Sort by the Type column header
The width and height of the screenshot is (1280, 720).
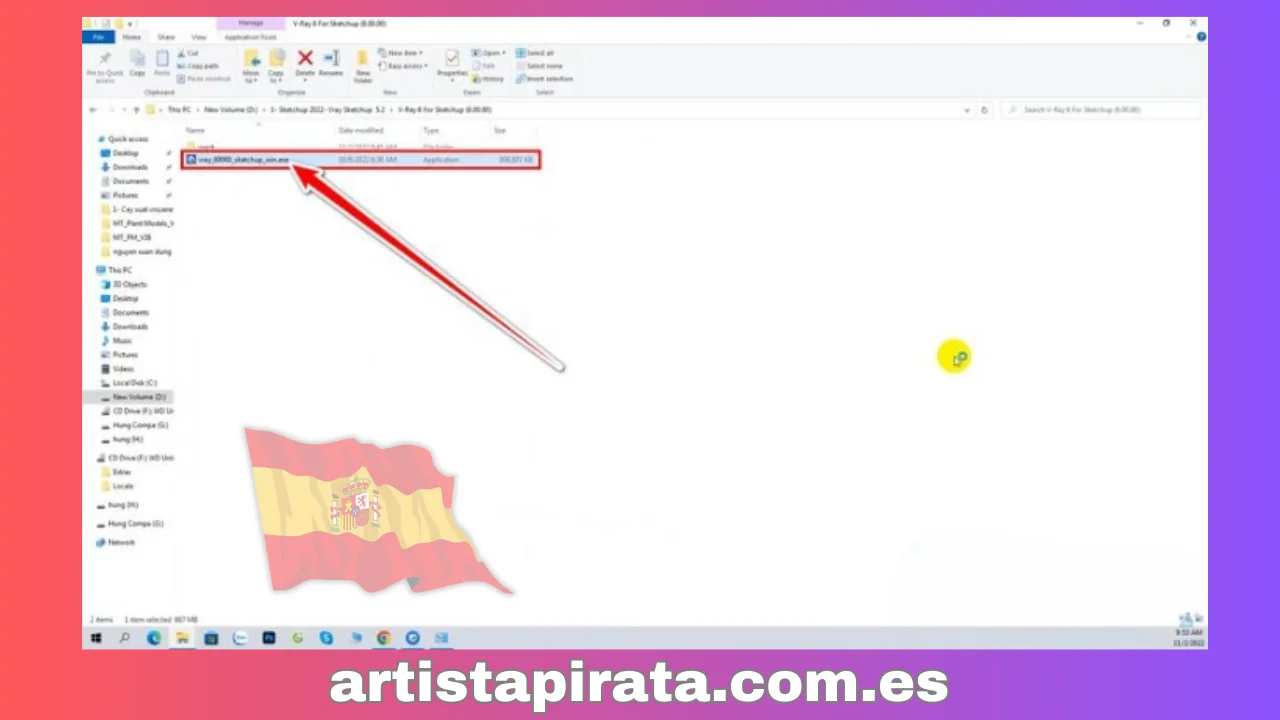coord(431,131)
